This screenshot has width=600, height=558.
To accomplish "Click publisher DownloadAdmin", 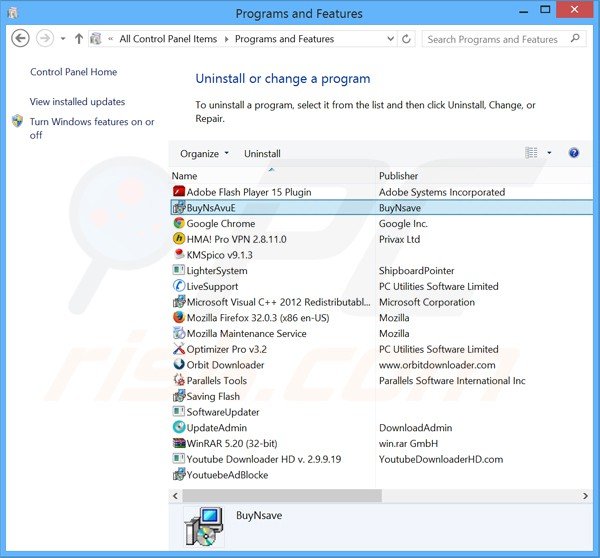I will [415, 427].
